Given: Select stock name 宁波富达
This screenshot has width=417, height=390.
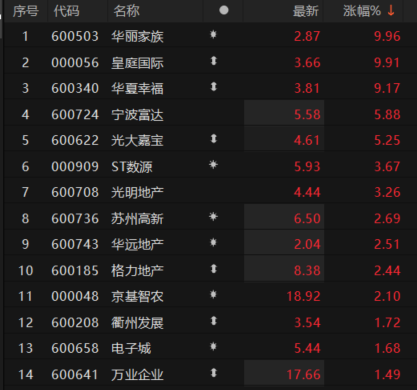Looking at the screenshot, I should tap(137, 115).
